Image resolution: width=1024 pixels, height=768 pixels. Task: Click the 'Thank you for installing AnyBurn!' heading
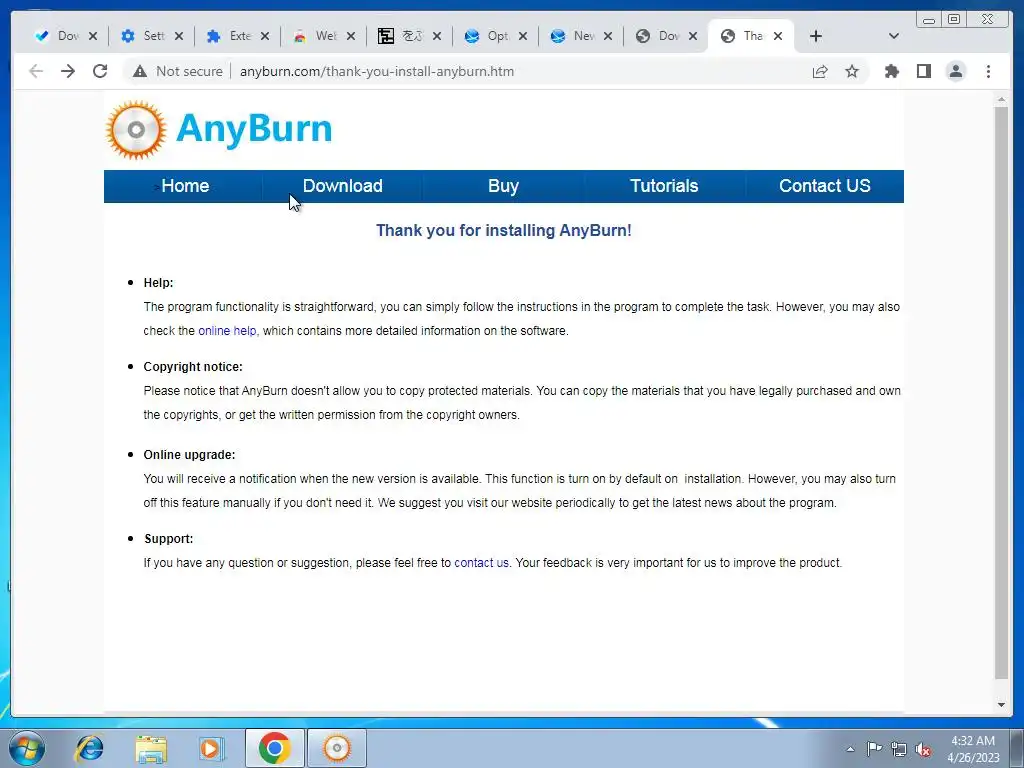click(504, 231)
